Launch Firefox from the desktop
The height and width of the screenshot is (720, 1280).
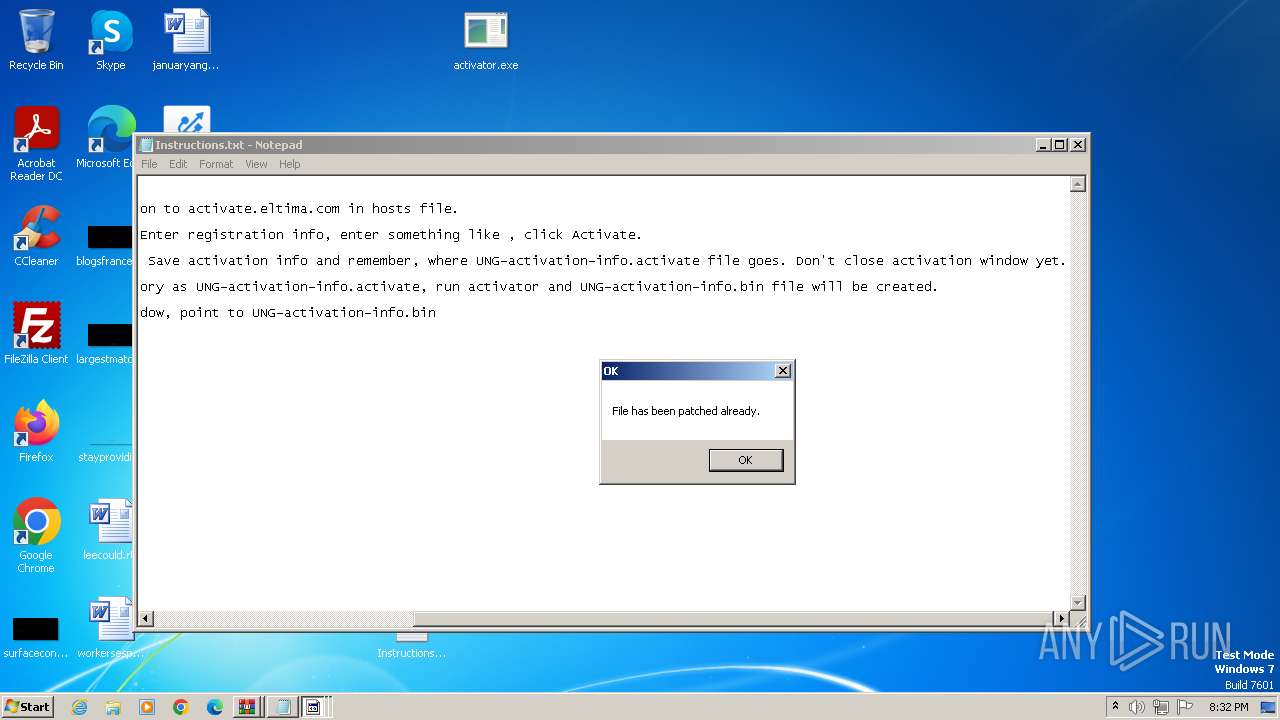coord(36,431)
